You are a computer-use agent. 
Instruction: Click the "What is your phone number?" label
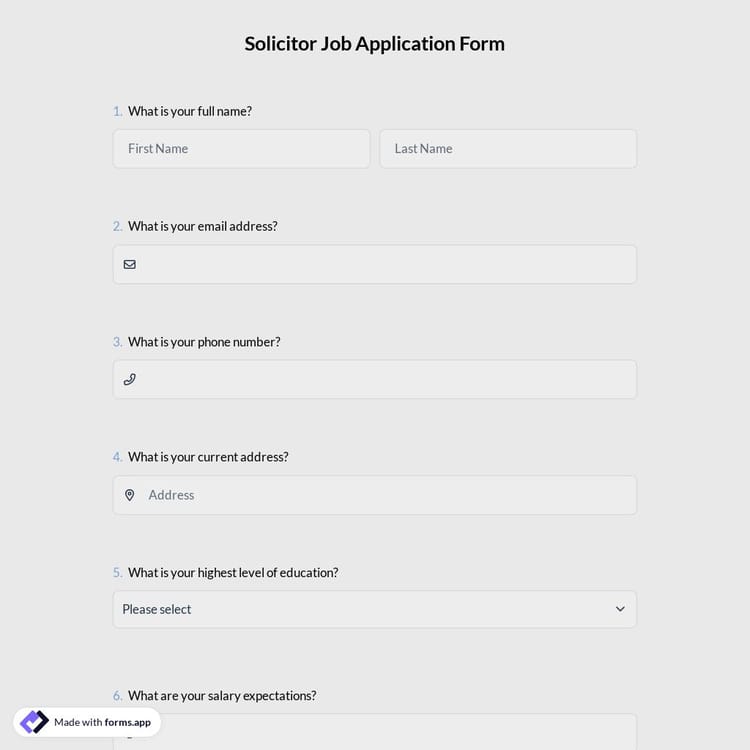click(x=204, y=342)
